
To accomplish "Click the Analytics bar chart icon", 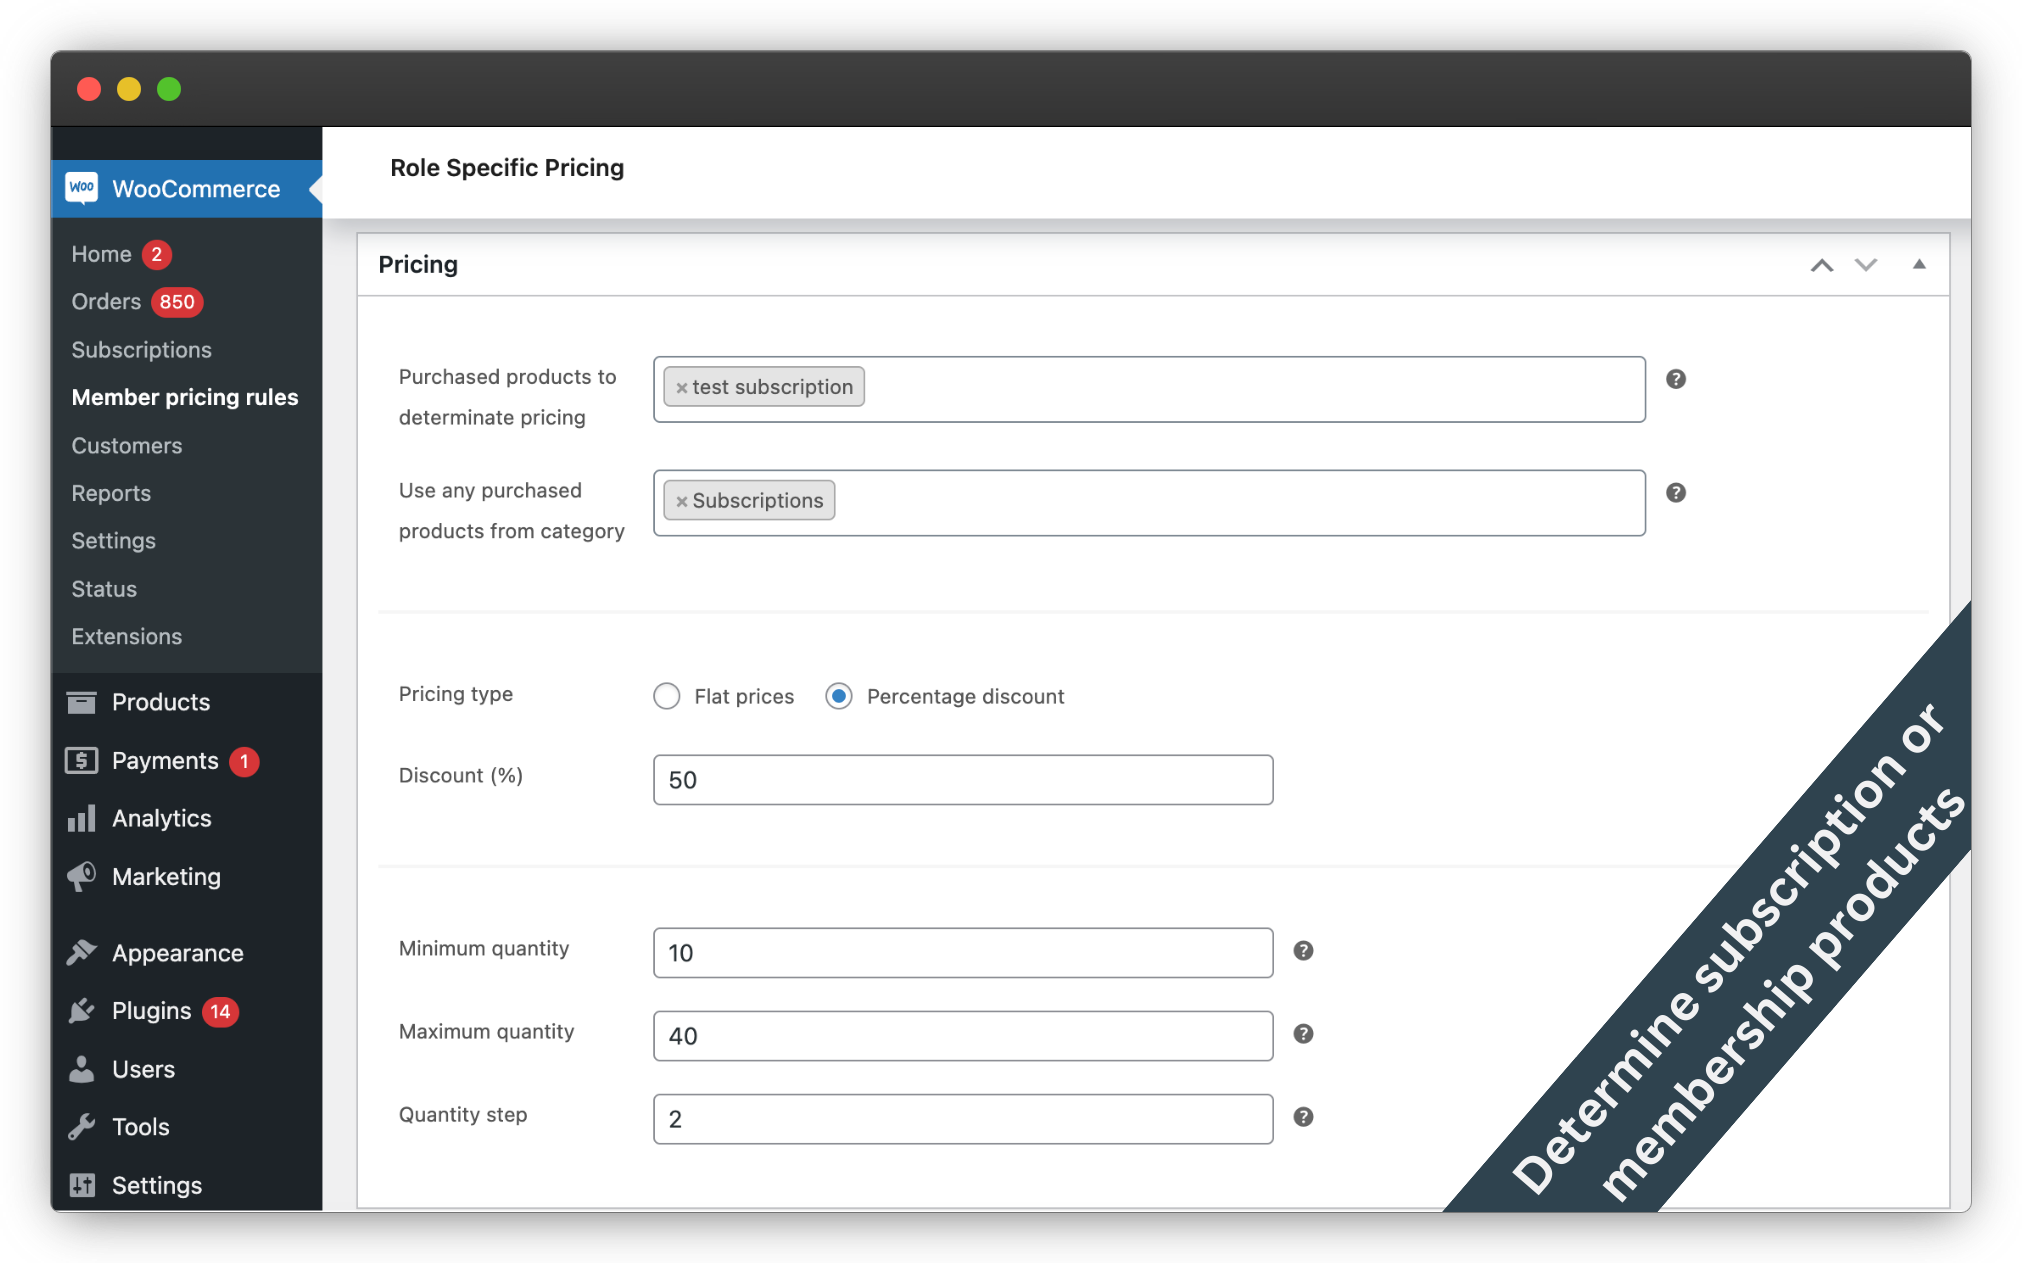I will [x=82, y=819].
